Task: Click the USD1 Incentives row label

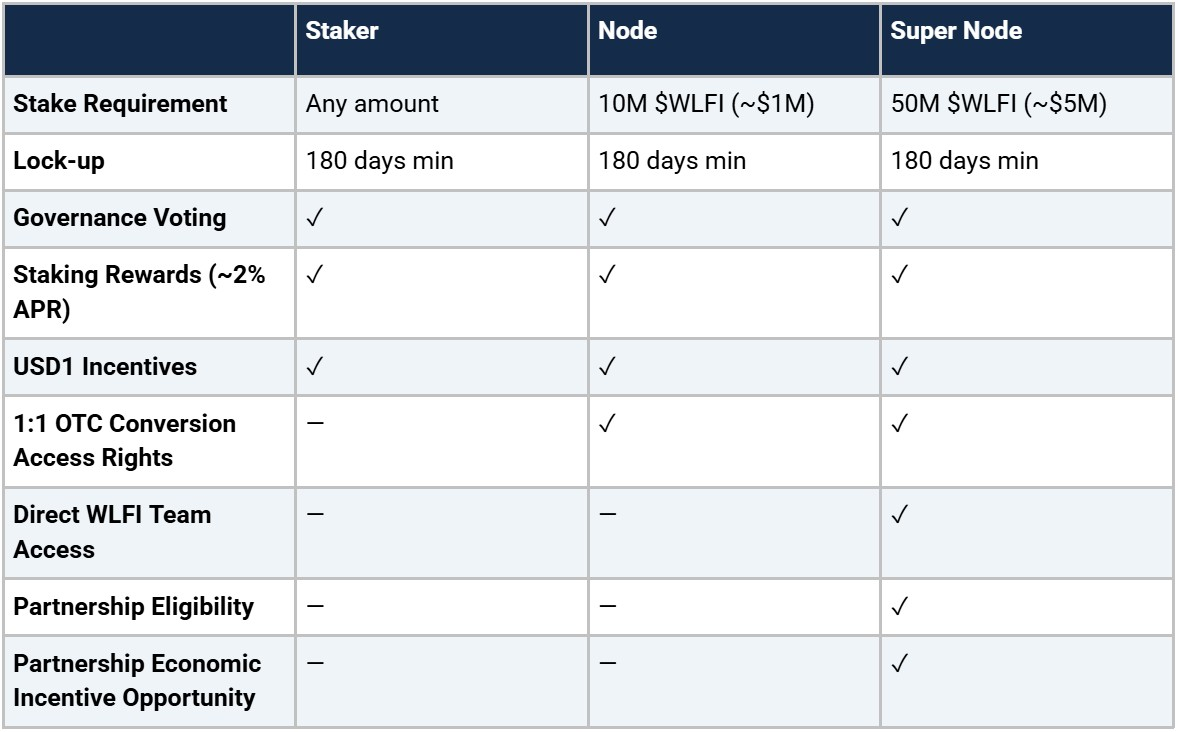Action: (x=105, y=367)
